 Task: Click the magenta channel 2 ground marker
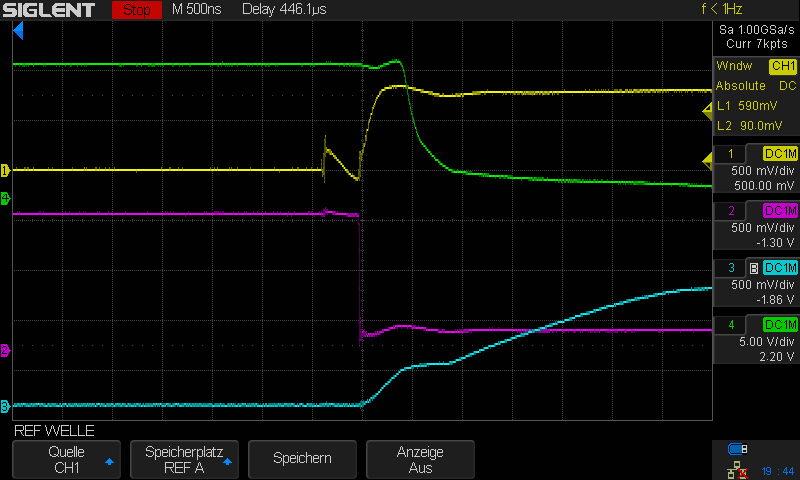[x=5, y=350]
